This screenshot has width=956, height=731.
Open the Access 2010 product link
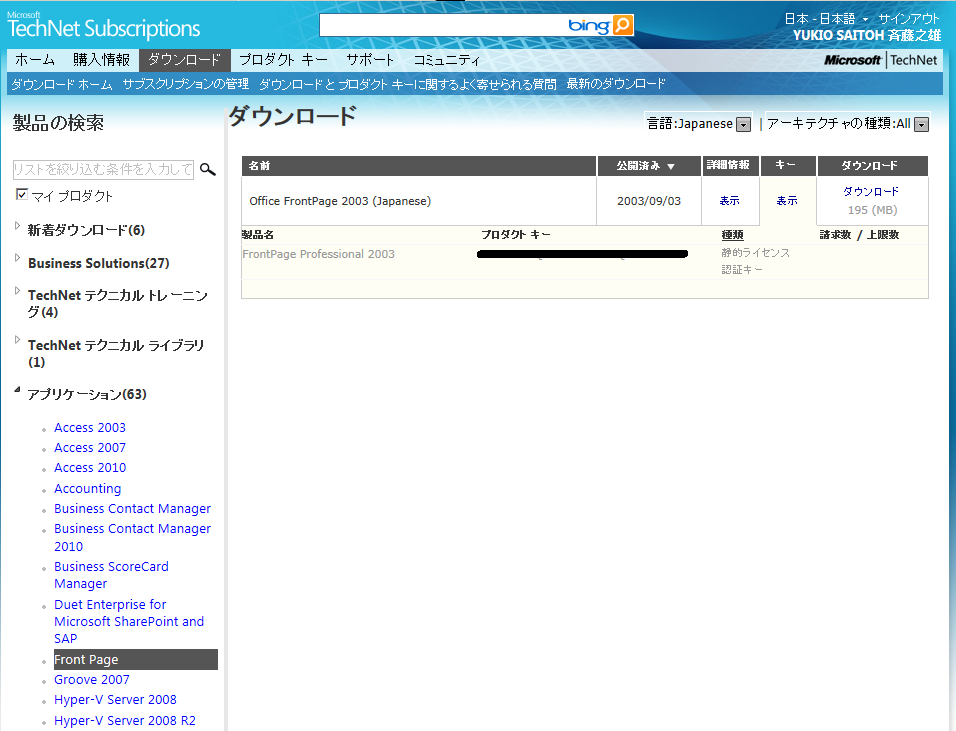[90, 468]
